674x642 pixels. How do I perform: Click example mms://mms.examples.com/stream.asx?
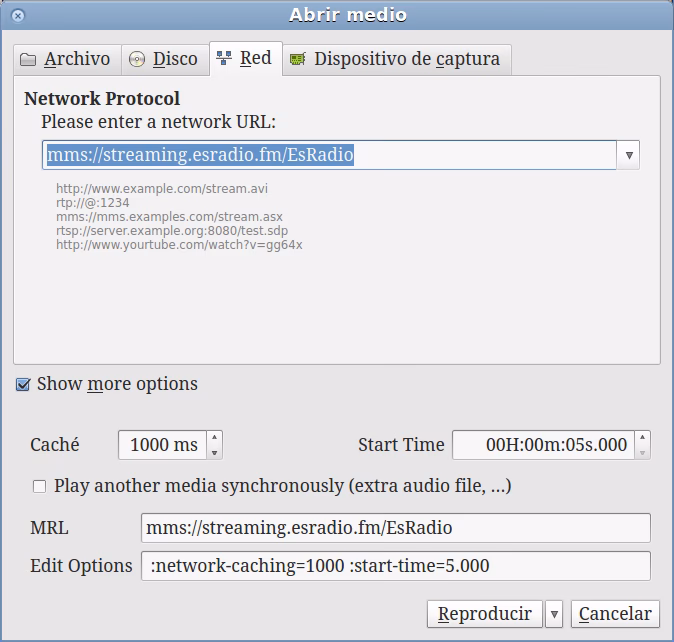[x=169, y=217]
